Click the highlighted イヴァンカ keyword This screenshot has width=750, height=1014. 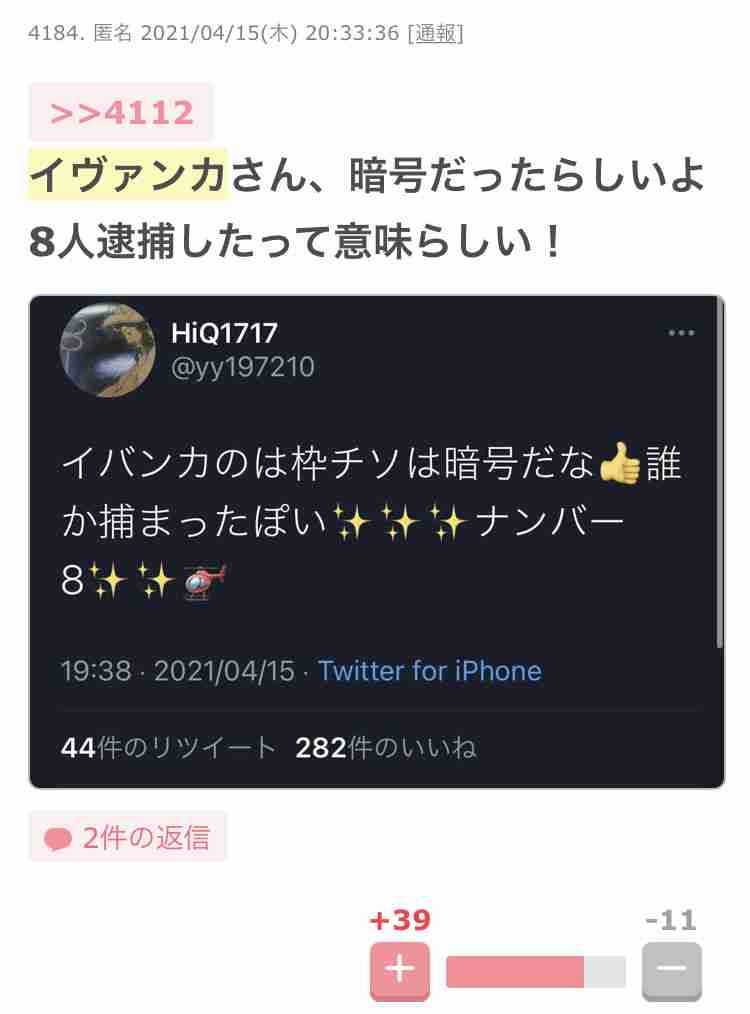(x=128, y=175)
